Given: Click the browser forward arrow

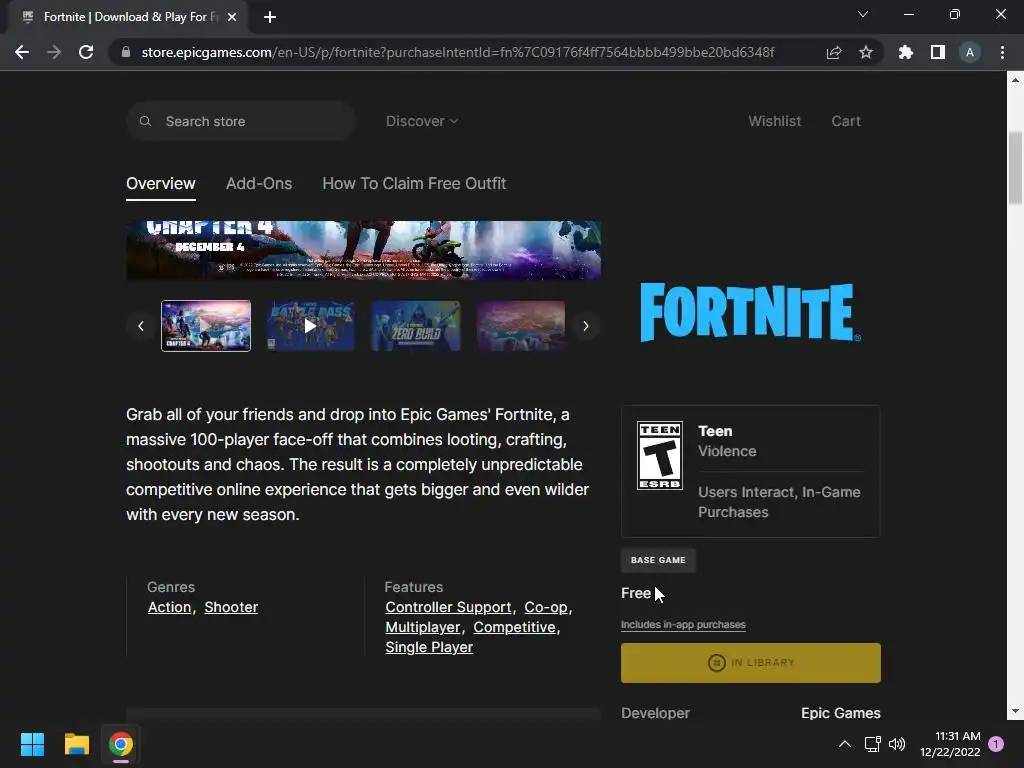Looking at the screenshot, I should click(54, 52).
